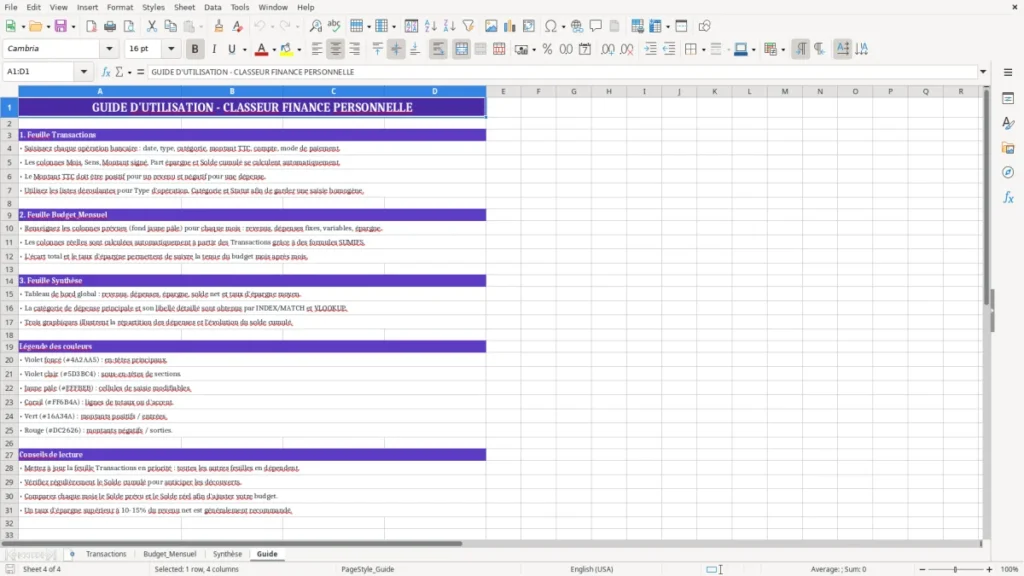
Task: Insert a special character
Action: click(551, 26)
